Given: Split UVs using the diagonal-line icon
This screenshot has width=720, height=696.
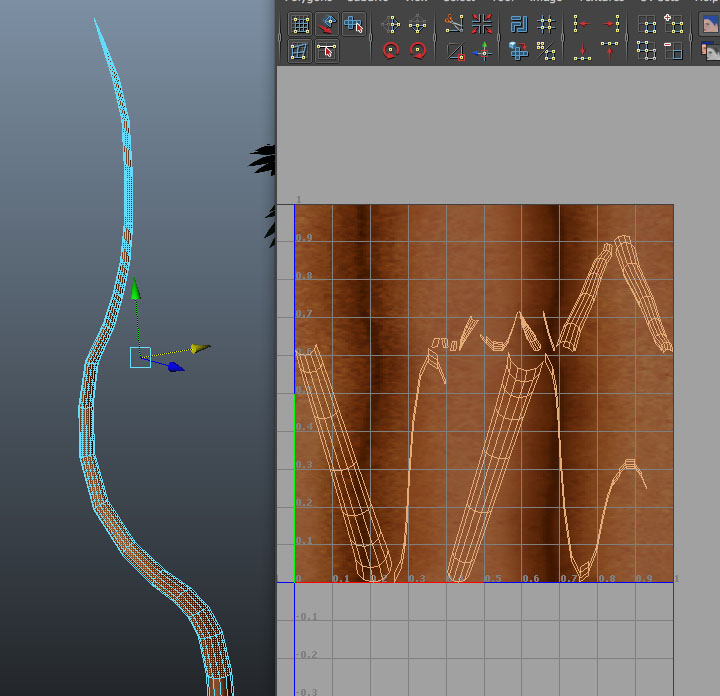Looking at the screenshot, I should click(456, 51).
